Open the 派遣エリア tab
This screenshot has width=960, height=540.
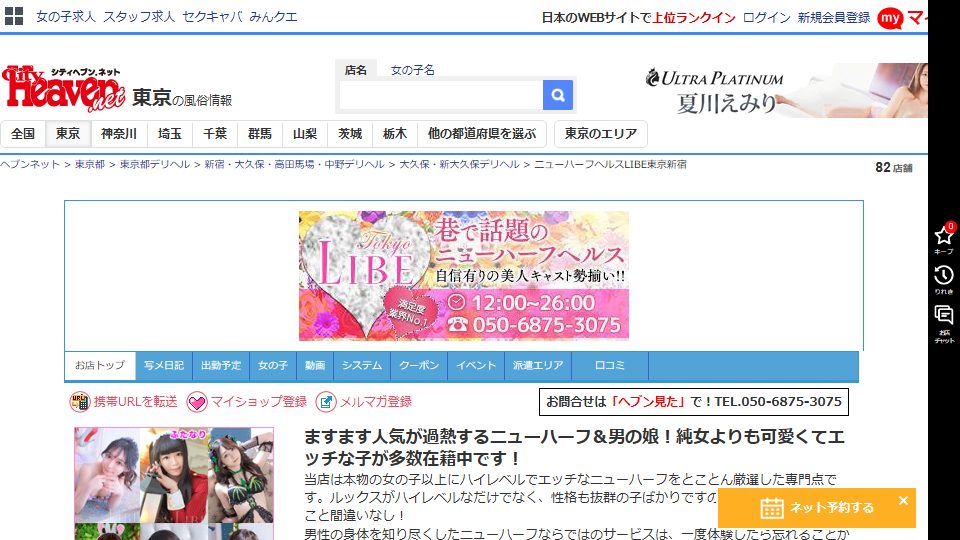coord(538,366)
